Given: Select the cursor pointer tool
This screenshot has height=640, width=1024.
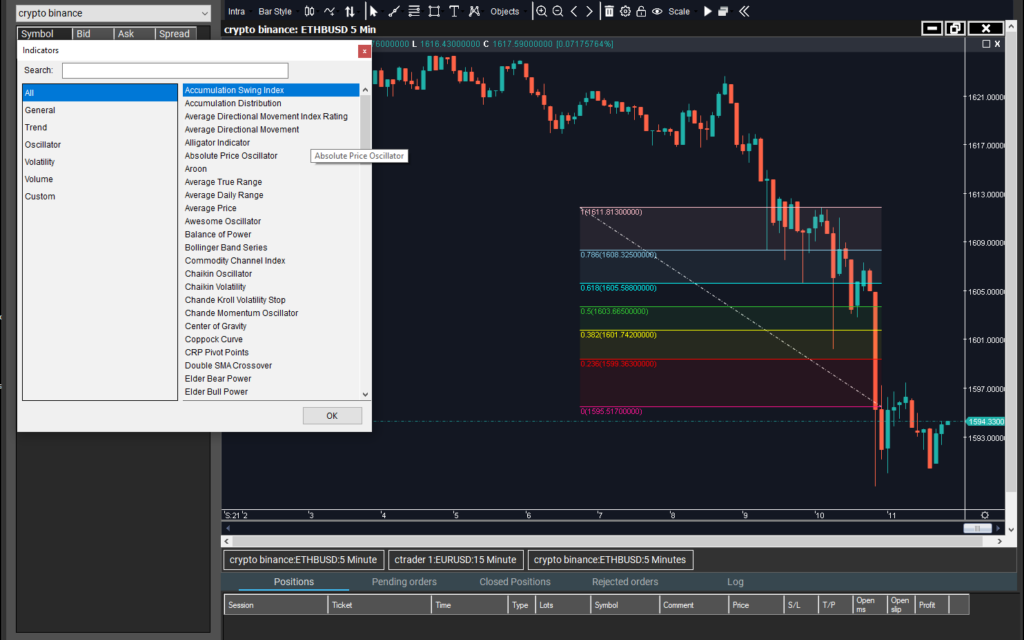Looking at the screenshot, I should click(373, 11).
